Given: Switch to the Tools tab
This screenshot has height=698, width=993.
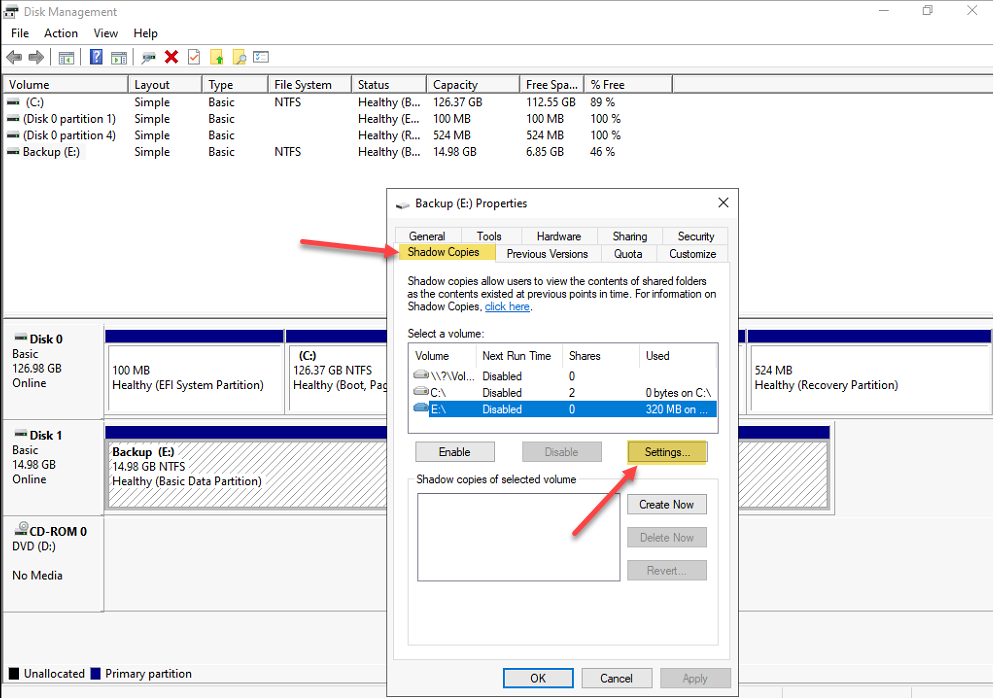Looking at the screenshot, I should coord(489,236).
